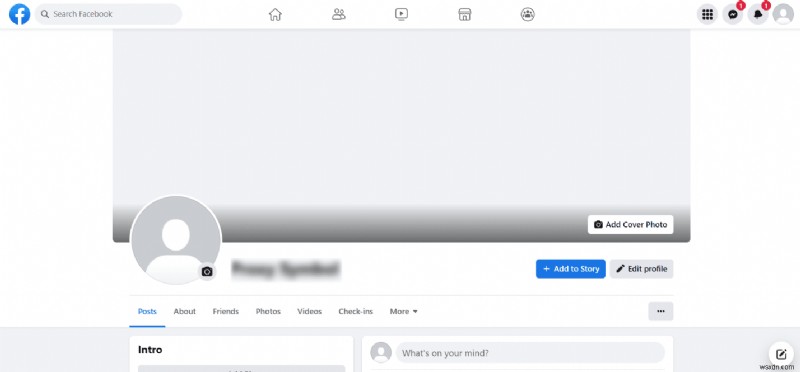Open the Marketplace icon

pyautogui.click(x=464, y=14)
